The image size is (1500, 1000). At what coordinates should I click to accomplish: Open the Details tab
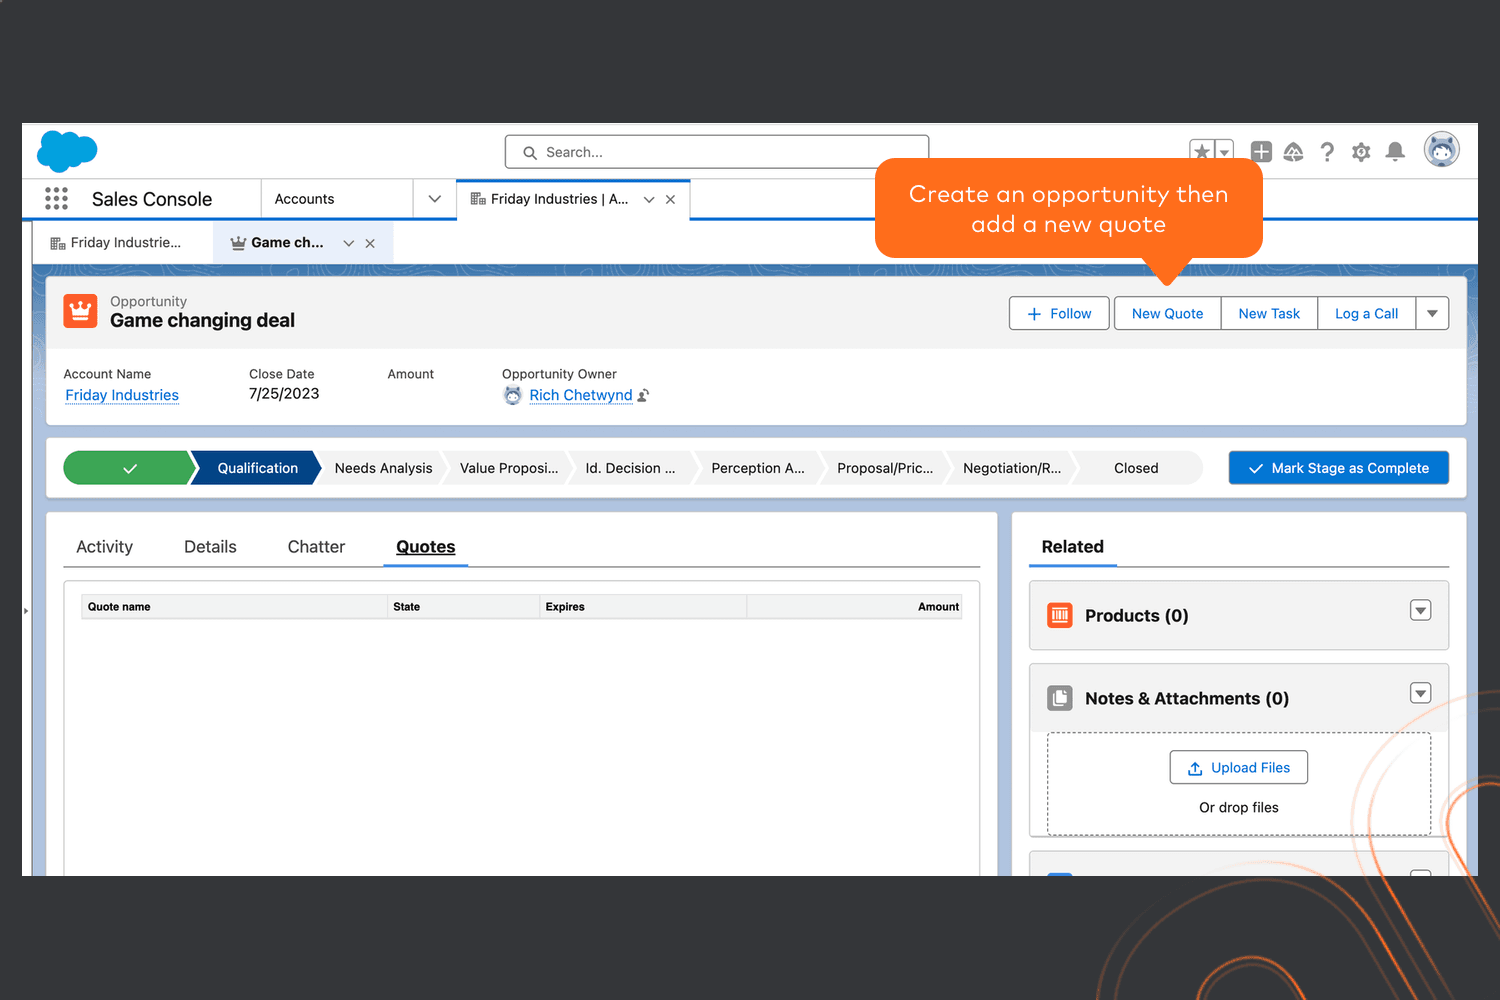click(x=210, y=547)
